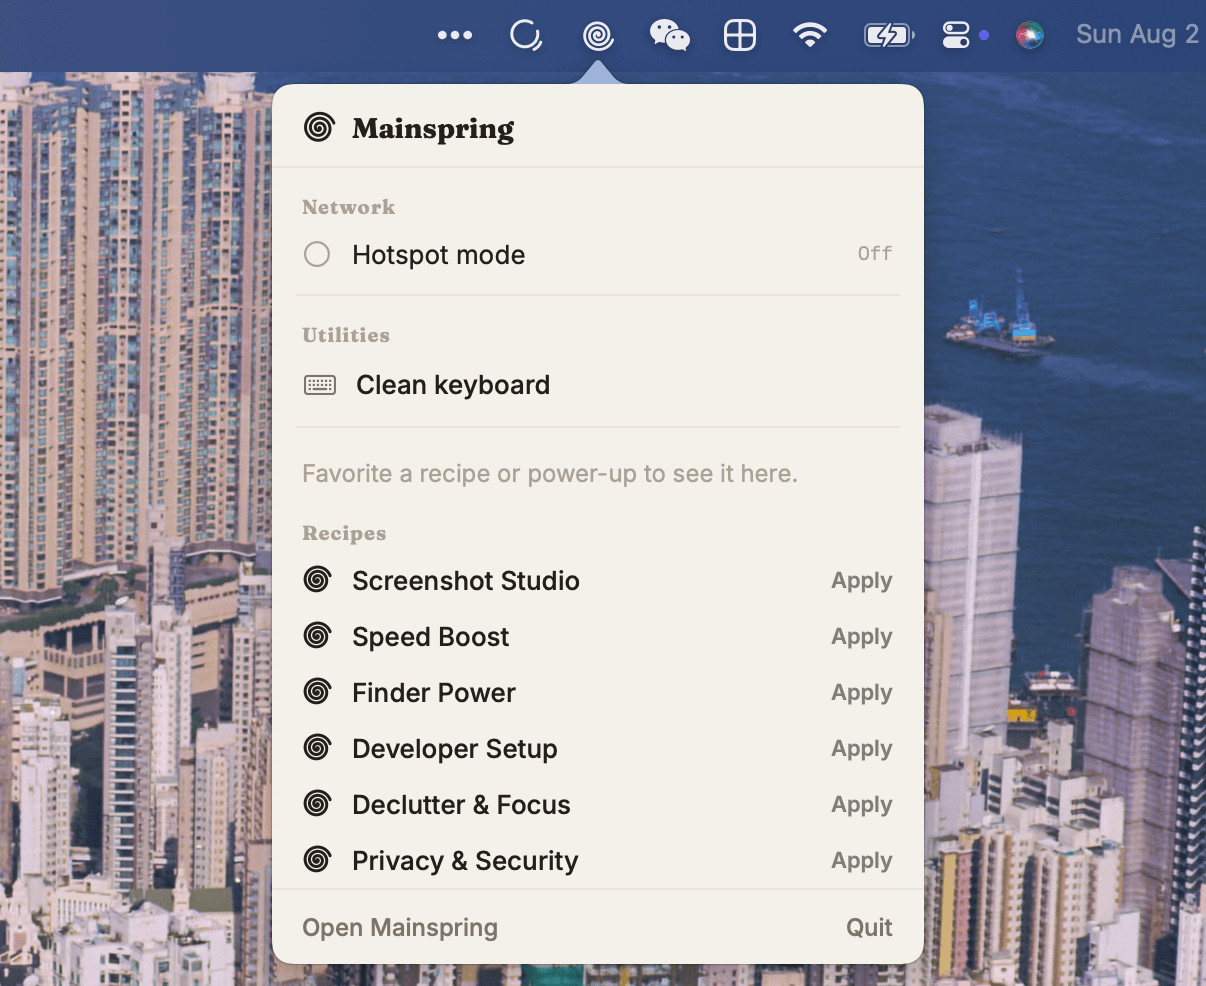Click the circular loading-style menu bar icon
Image resolution: width=1206 pixels, height=986 pixels.
tap(526, 36)
